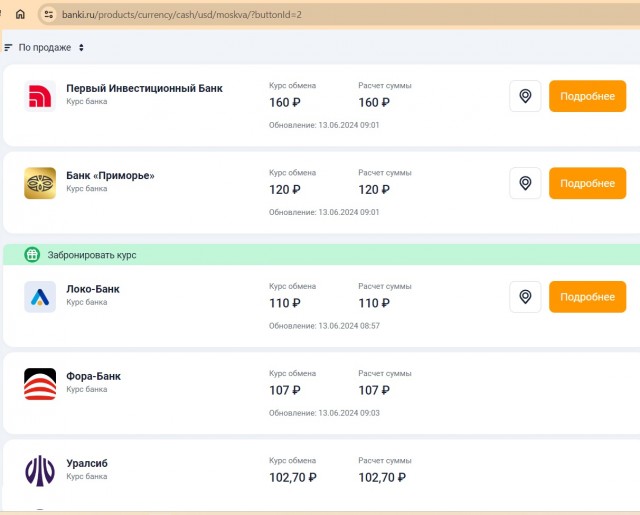
Task: Open the Фора-Банк name link
Action: [93, 376]
